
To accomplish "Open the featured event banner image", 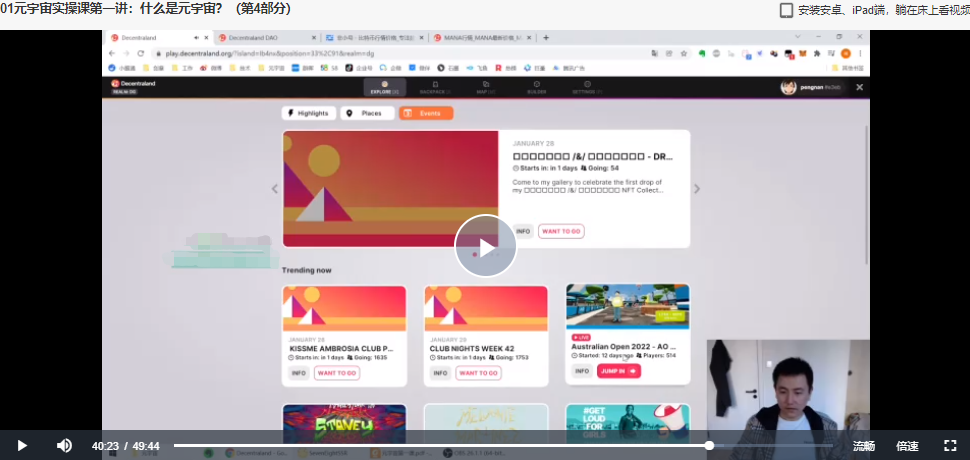I will (390, 189).
